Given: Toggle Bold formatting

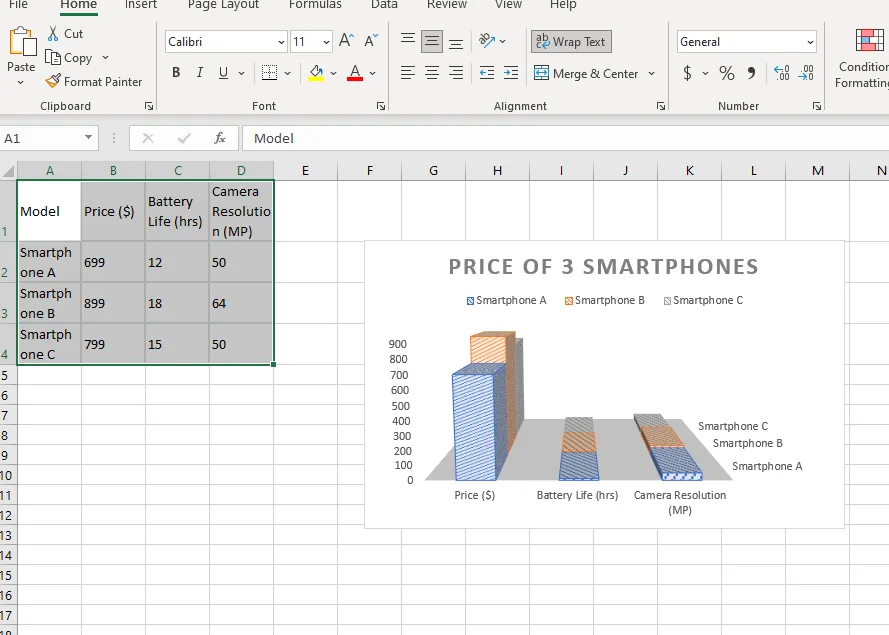Looking at the screenshot, I should (x=176, y=73).
